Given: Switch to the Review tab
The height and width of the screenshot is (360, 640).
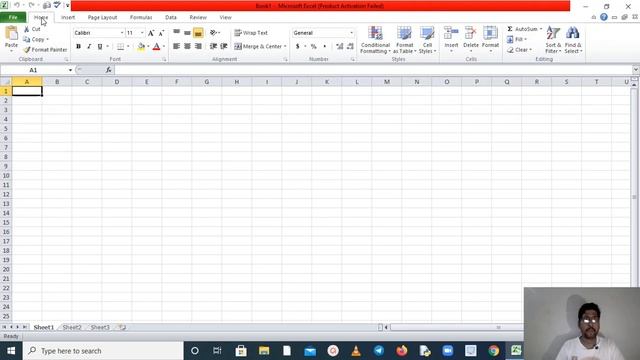Looking at the screenshot, I should [x=198, y=18].
